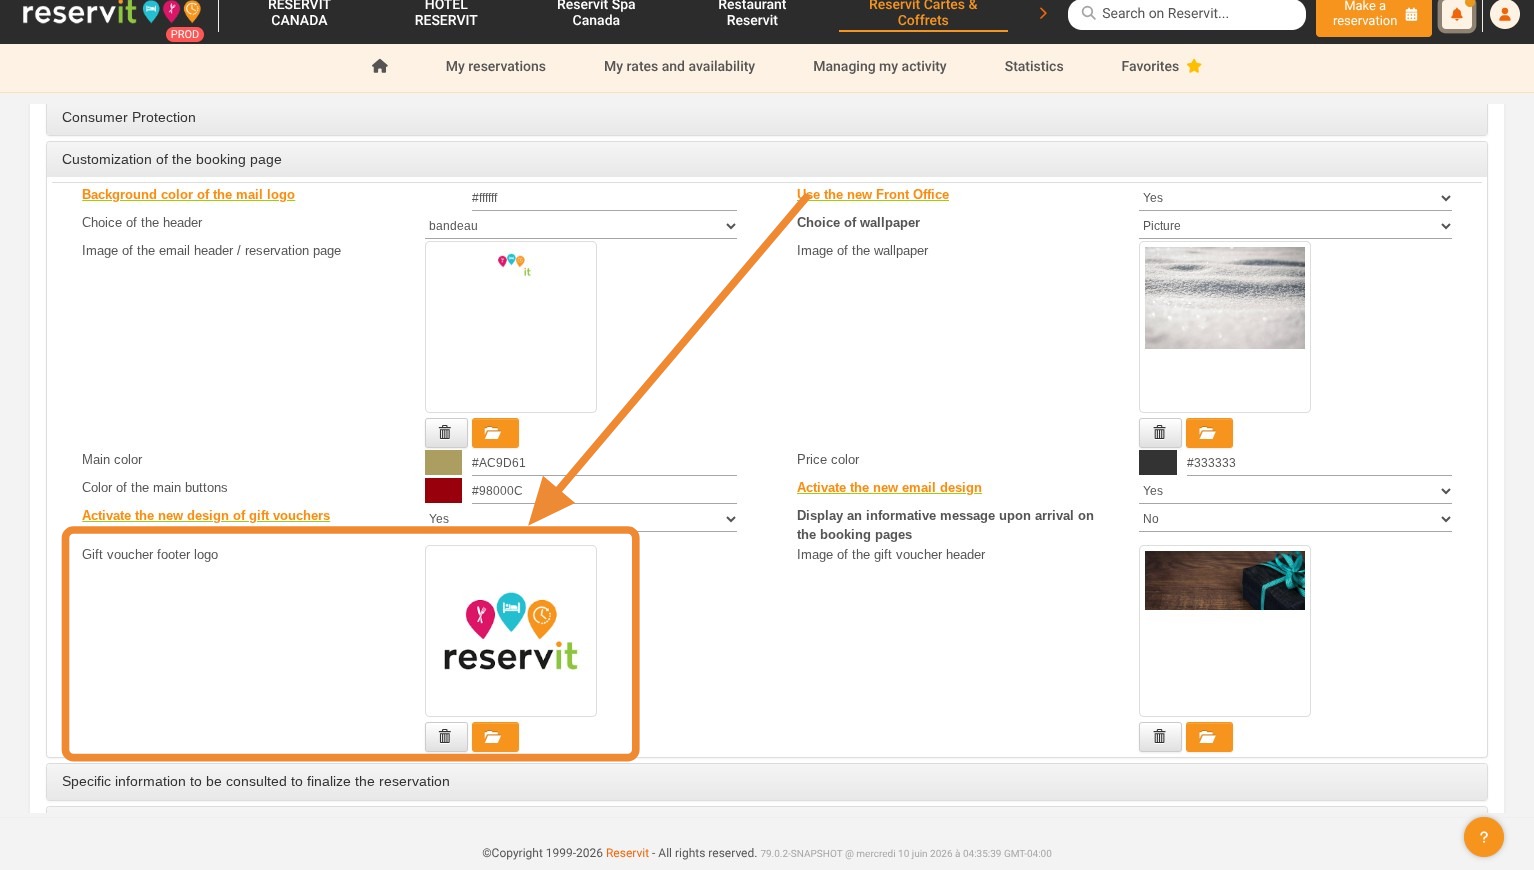The image size is (1534, 870).
Task: Open the informative message upon arrival dropdown
Action: pyautogui.click(x=1295, y=519)
